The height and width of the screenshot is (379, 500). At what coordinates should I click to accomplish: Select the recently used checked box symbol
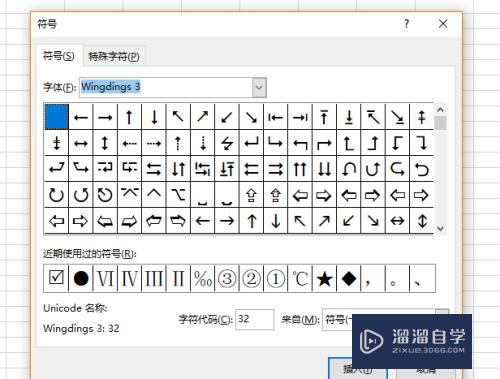point(56,278)
